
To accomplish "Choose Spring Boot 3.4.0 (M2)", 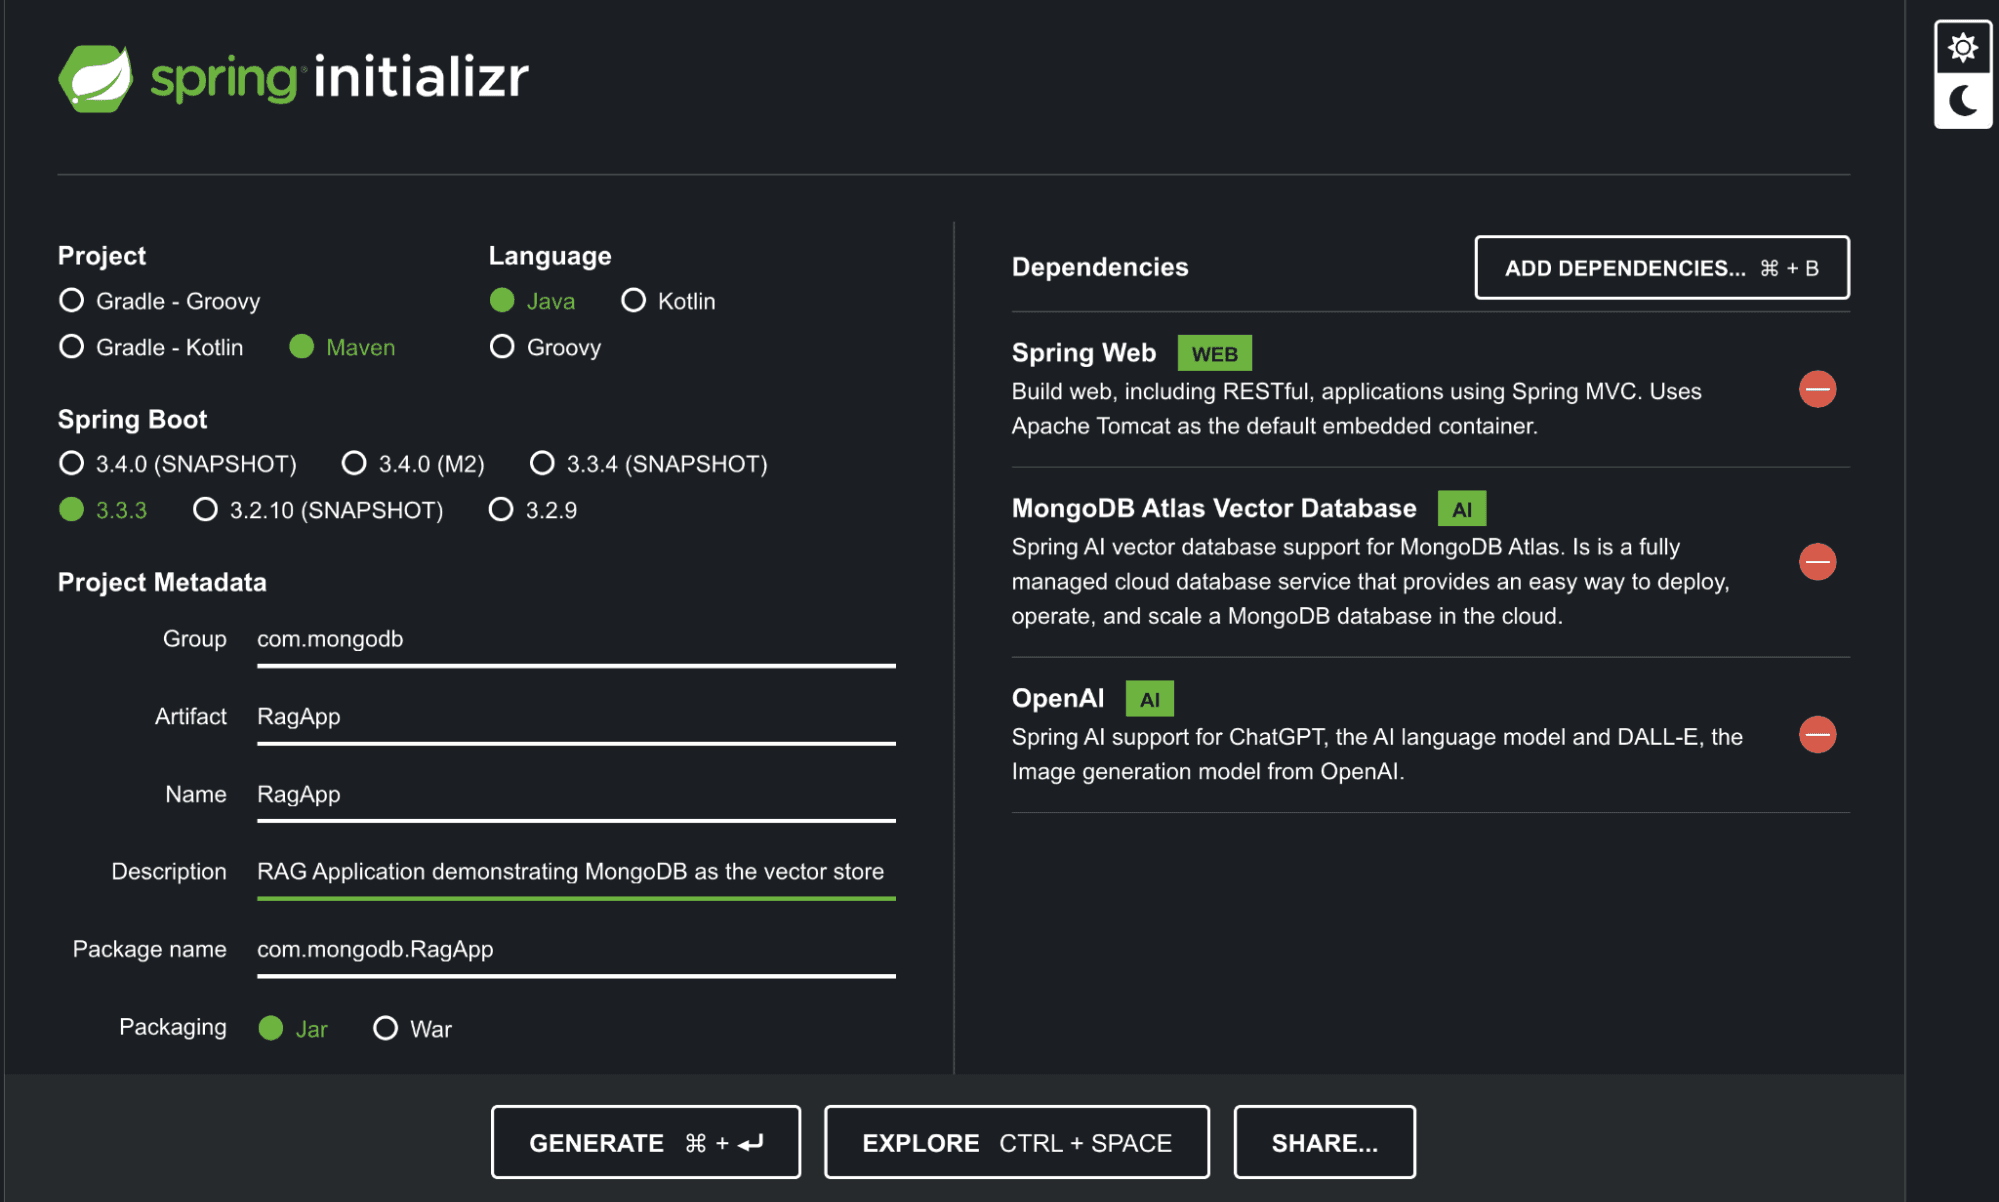I will pyautogui.click(x=354, y=463).
